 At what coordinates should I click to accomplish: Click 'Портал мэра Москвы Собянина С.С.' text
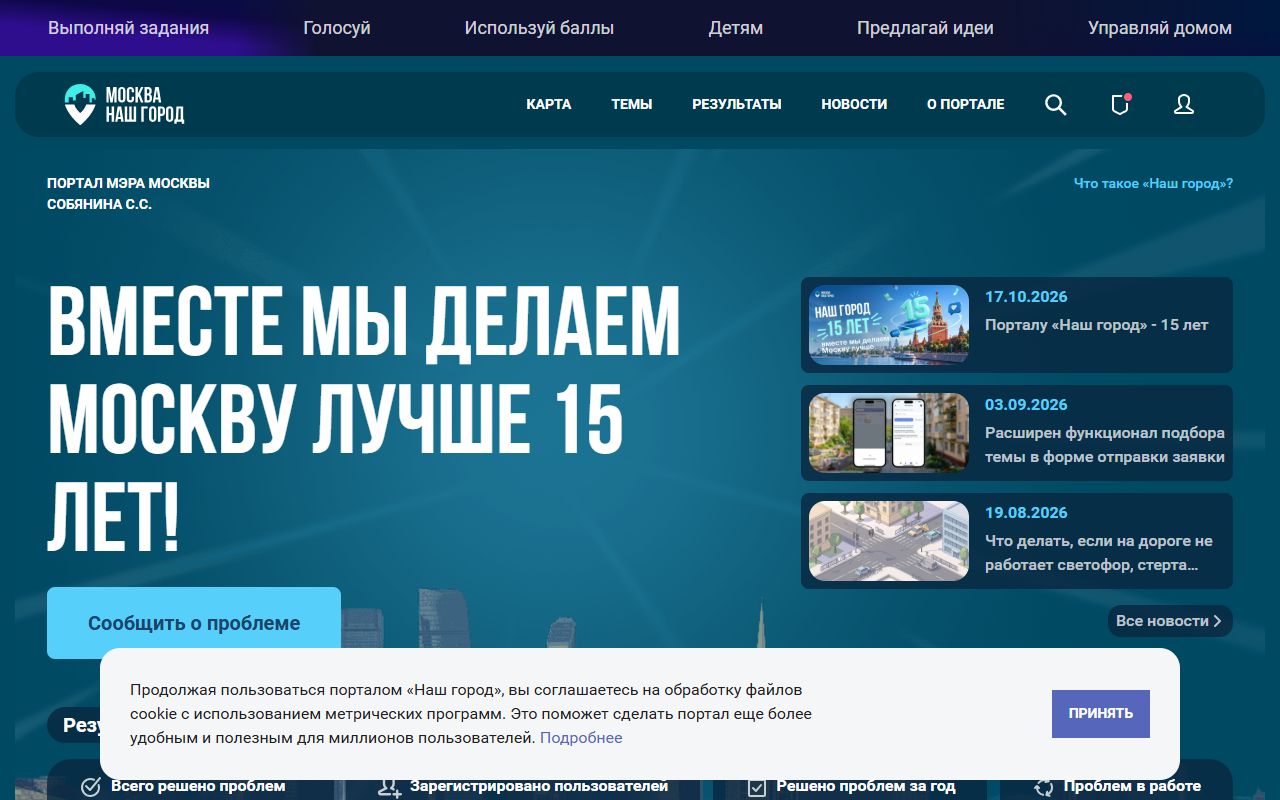[x=128, y=194]
